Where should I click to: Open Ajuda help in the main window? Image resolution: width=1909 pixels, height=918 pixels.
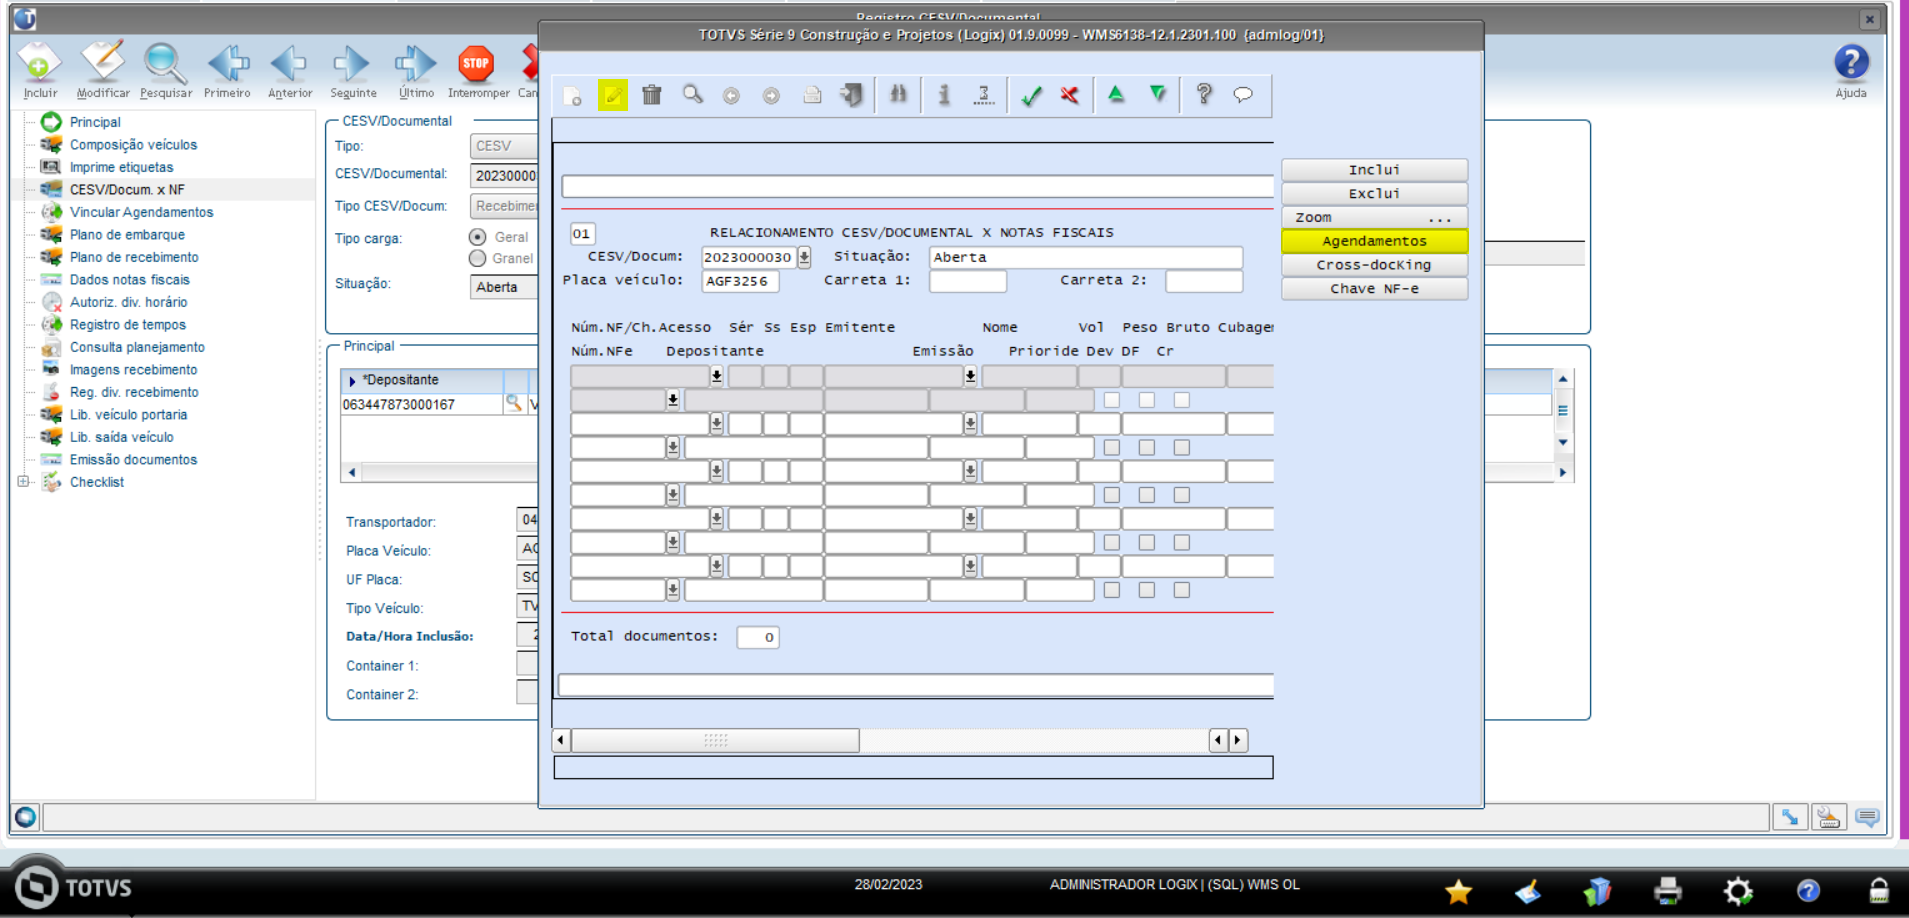click(x=1850, y=70)
